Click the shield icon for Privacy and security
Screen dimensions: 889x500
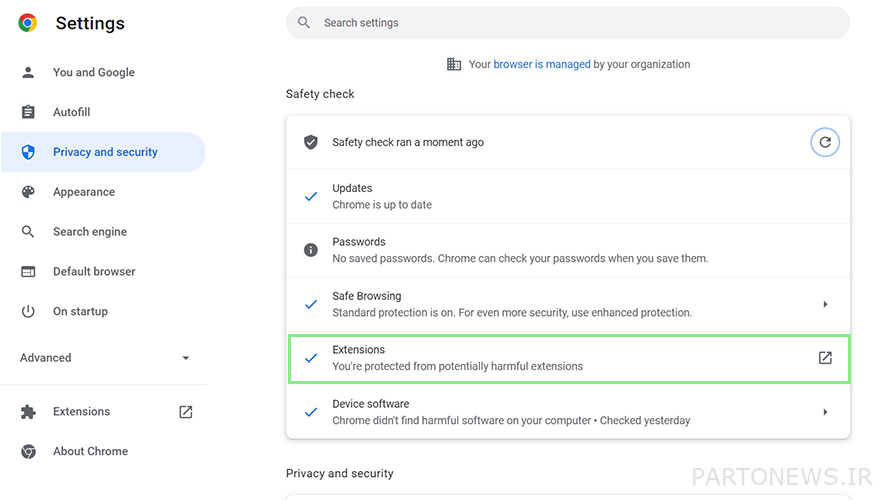[x=28, y=152]
